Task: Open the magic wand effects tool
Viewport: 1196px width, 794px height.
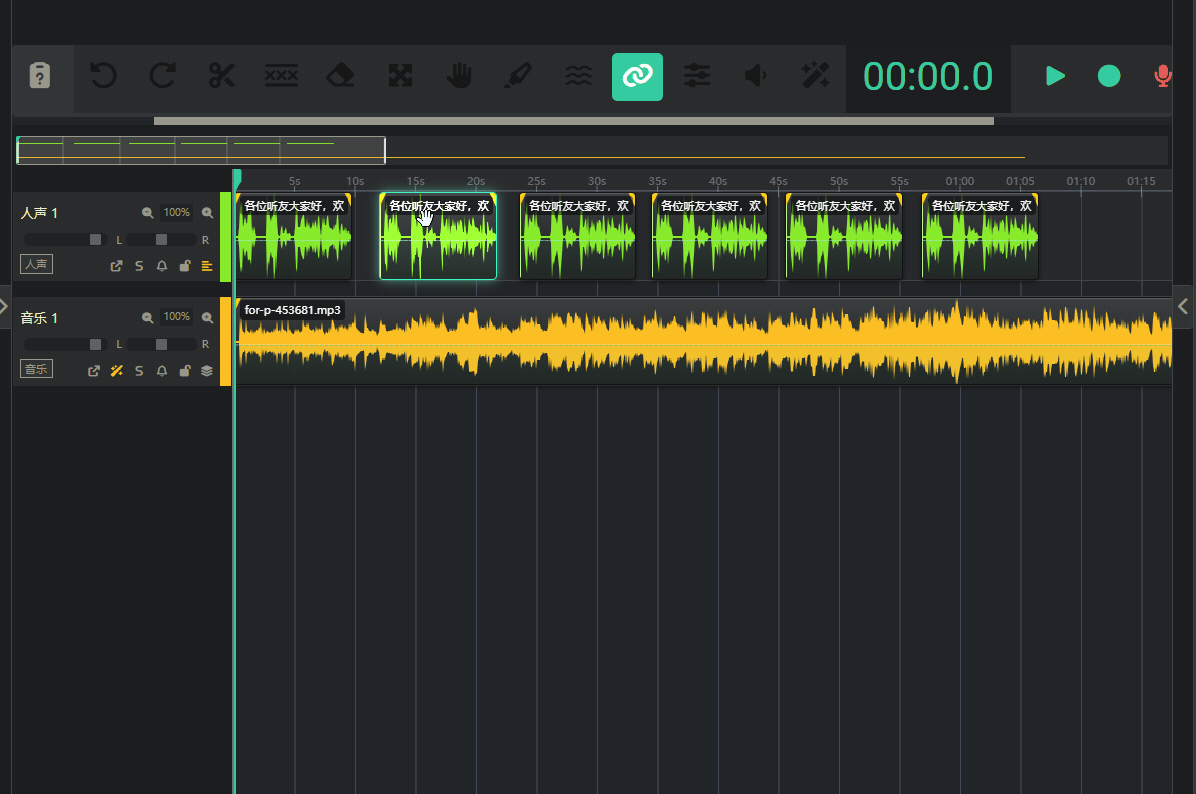Action: tap(815, 76)
